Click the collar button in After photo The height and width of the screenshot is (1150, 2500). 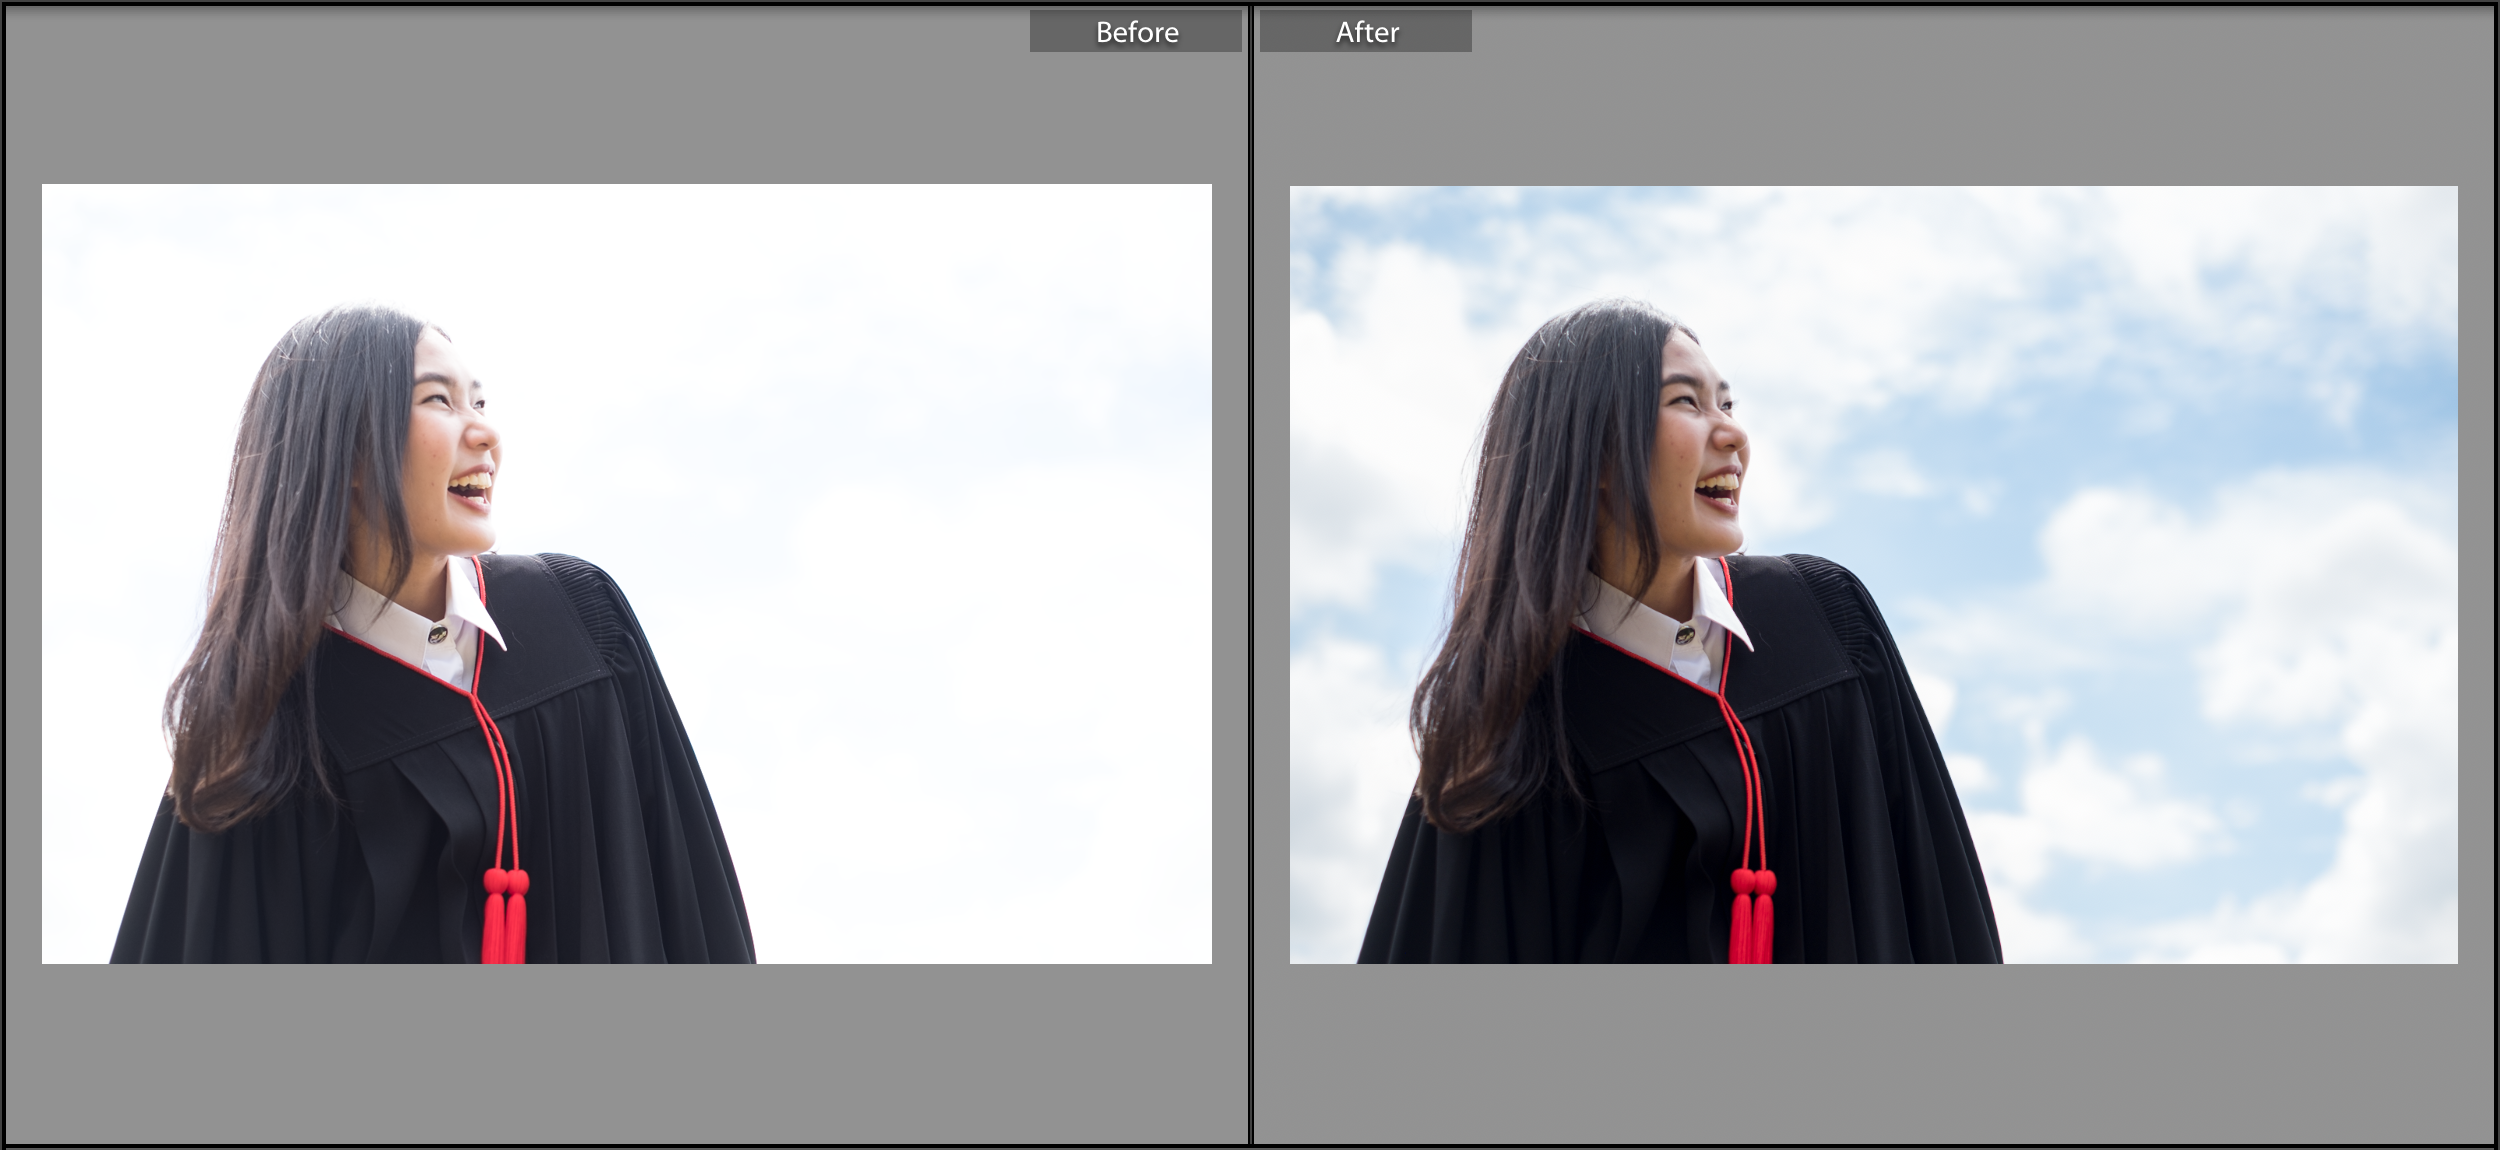pos(1686,634)
